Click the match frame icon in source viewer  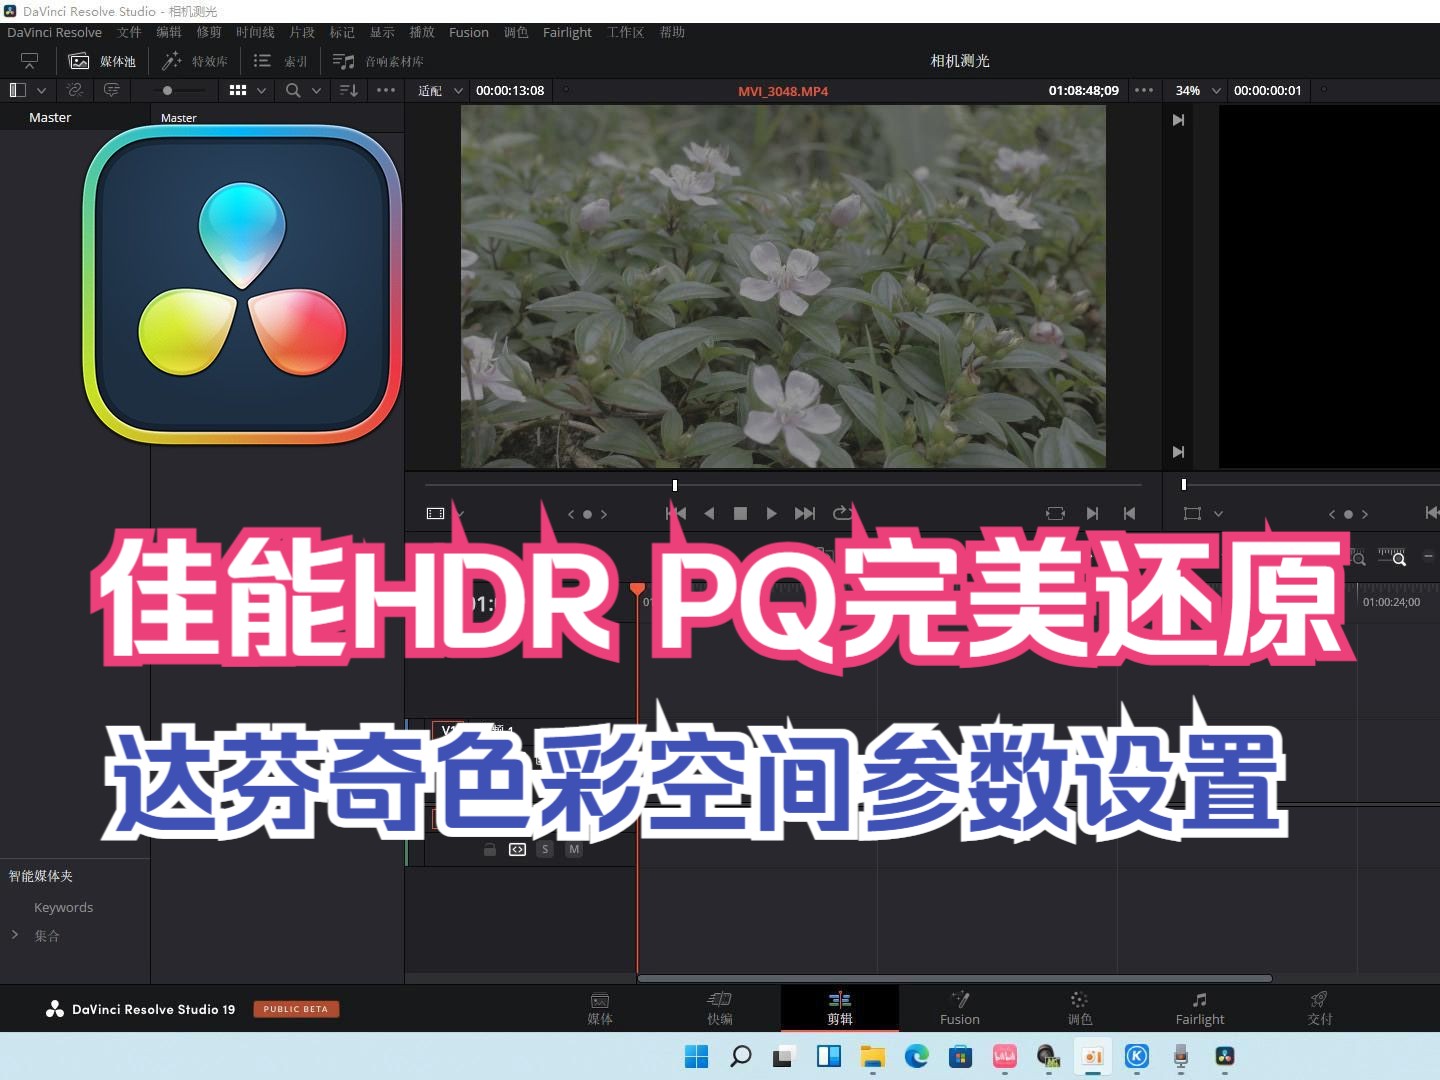(x=1055, y=513)
